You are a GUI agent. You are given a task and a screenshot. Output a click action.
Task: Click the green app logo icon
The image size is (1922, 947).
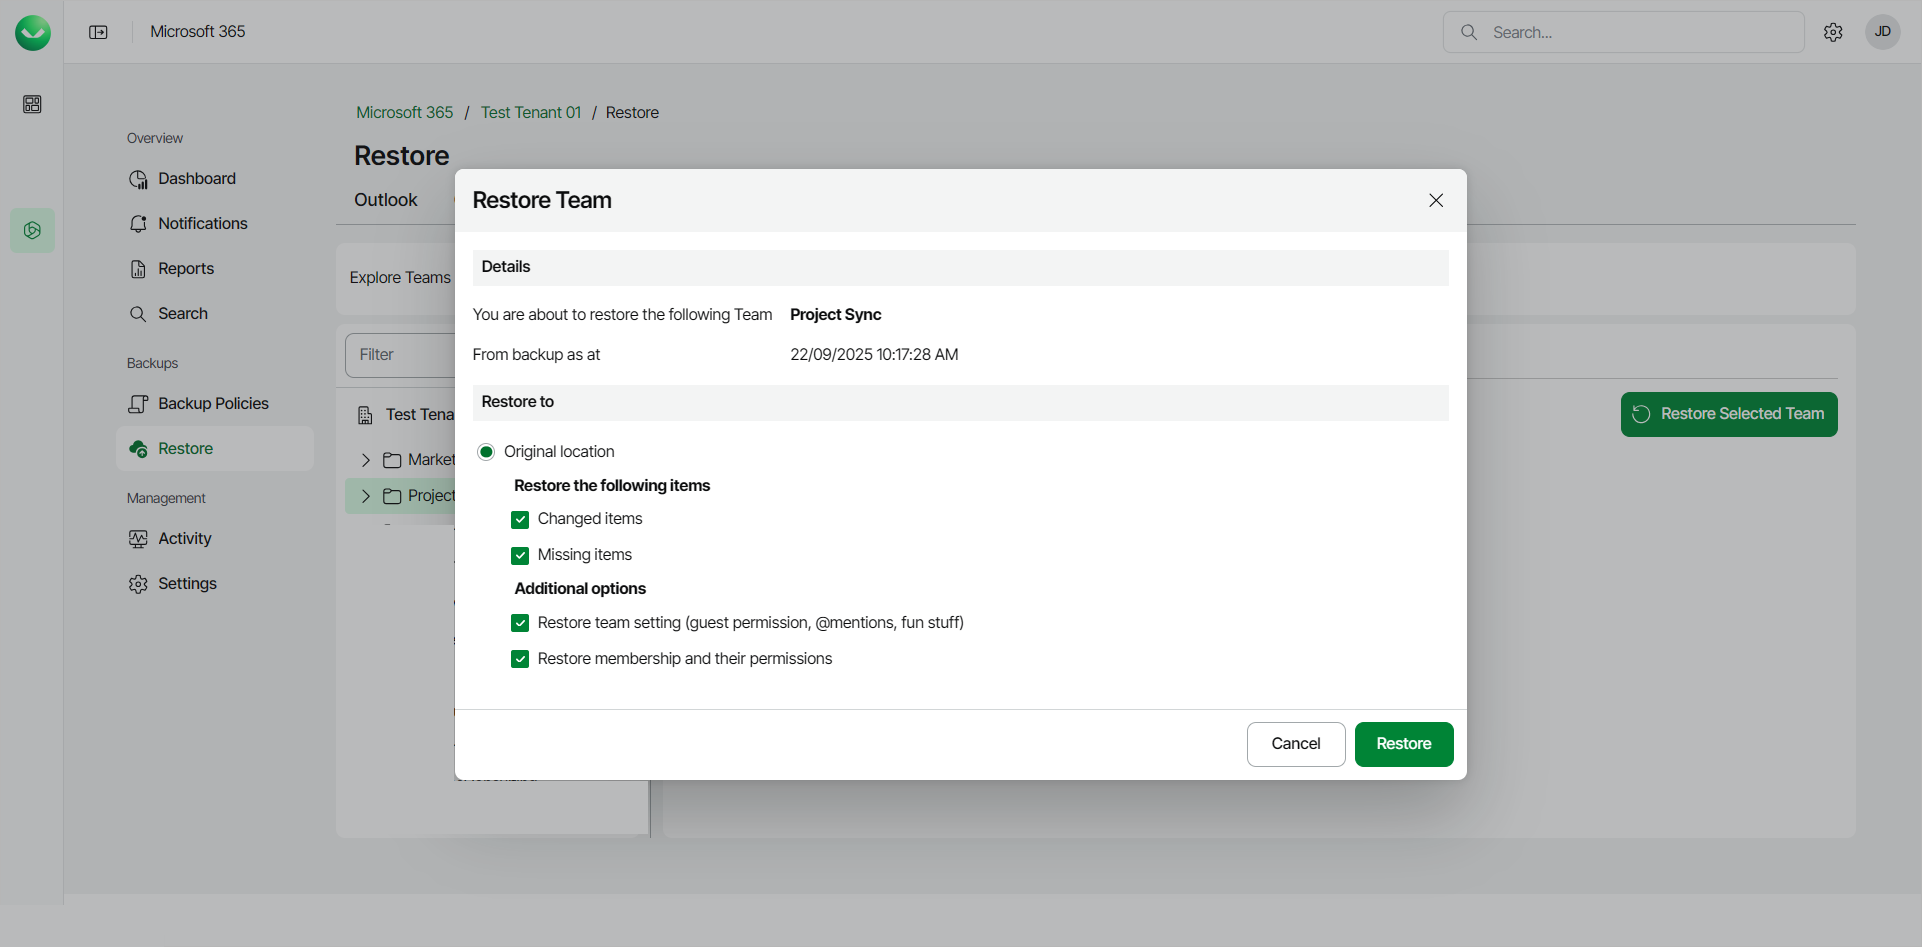pyautogui.click(x=33, y=32)
